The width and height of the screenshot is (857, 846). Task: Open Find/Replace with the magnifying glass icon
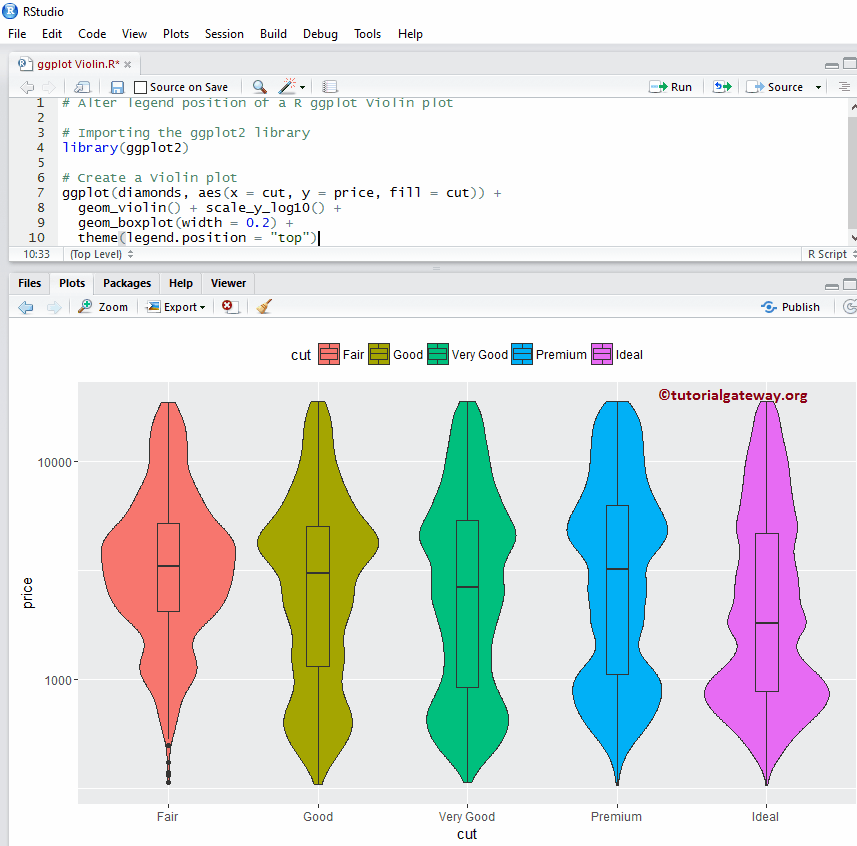pos(258,87)
